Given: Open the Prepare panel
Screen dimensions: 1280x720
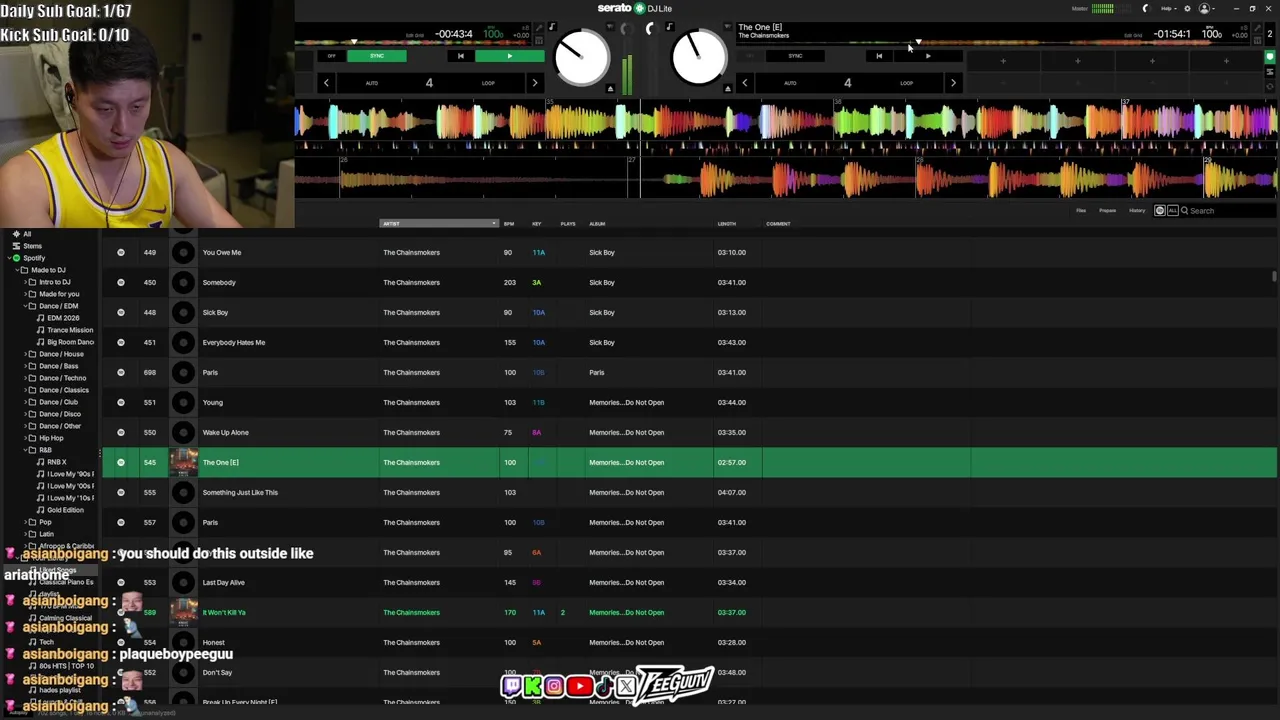Looking at the screenshot, I should (1108, 211).
